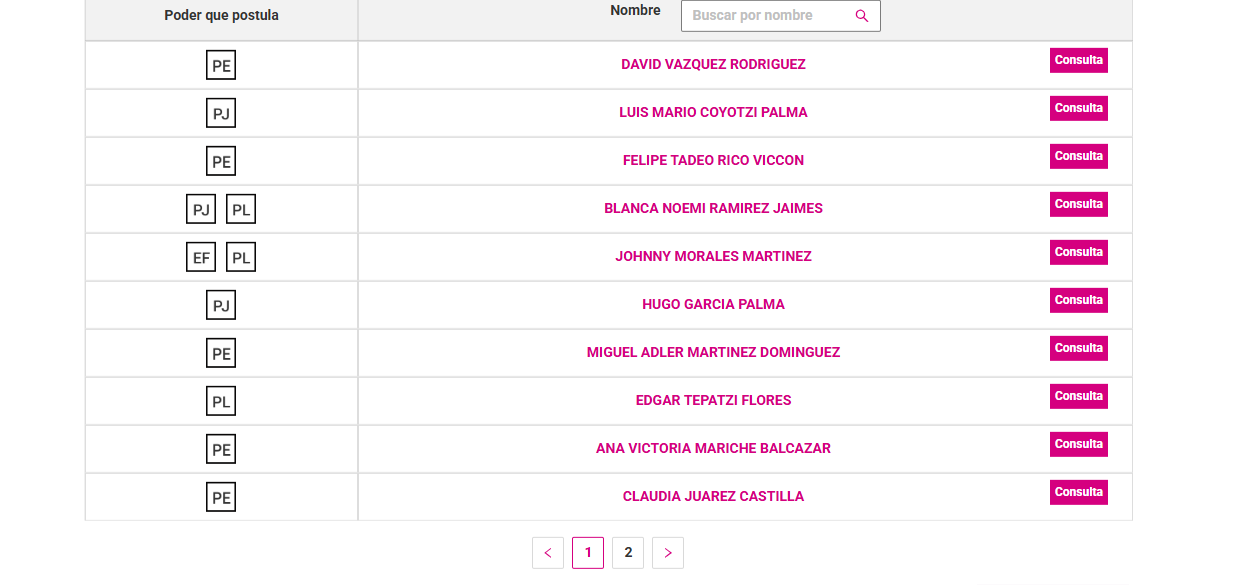Select page 1 in pagination
The image size is (1241, 585).
[x=588, y=553]
